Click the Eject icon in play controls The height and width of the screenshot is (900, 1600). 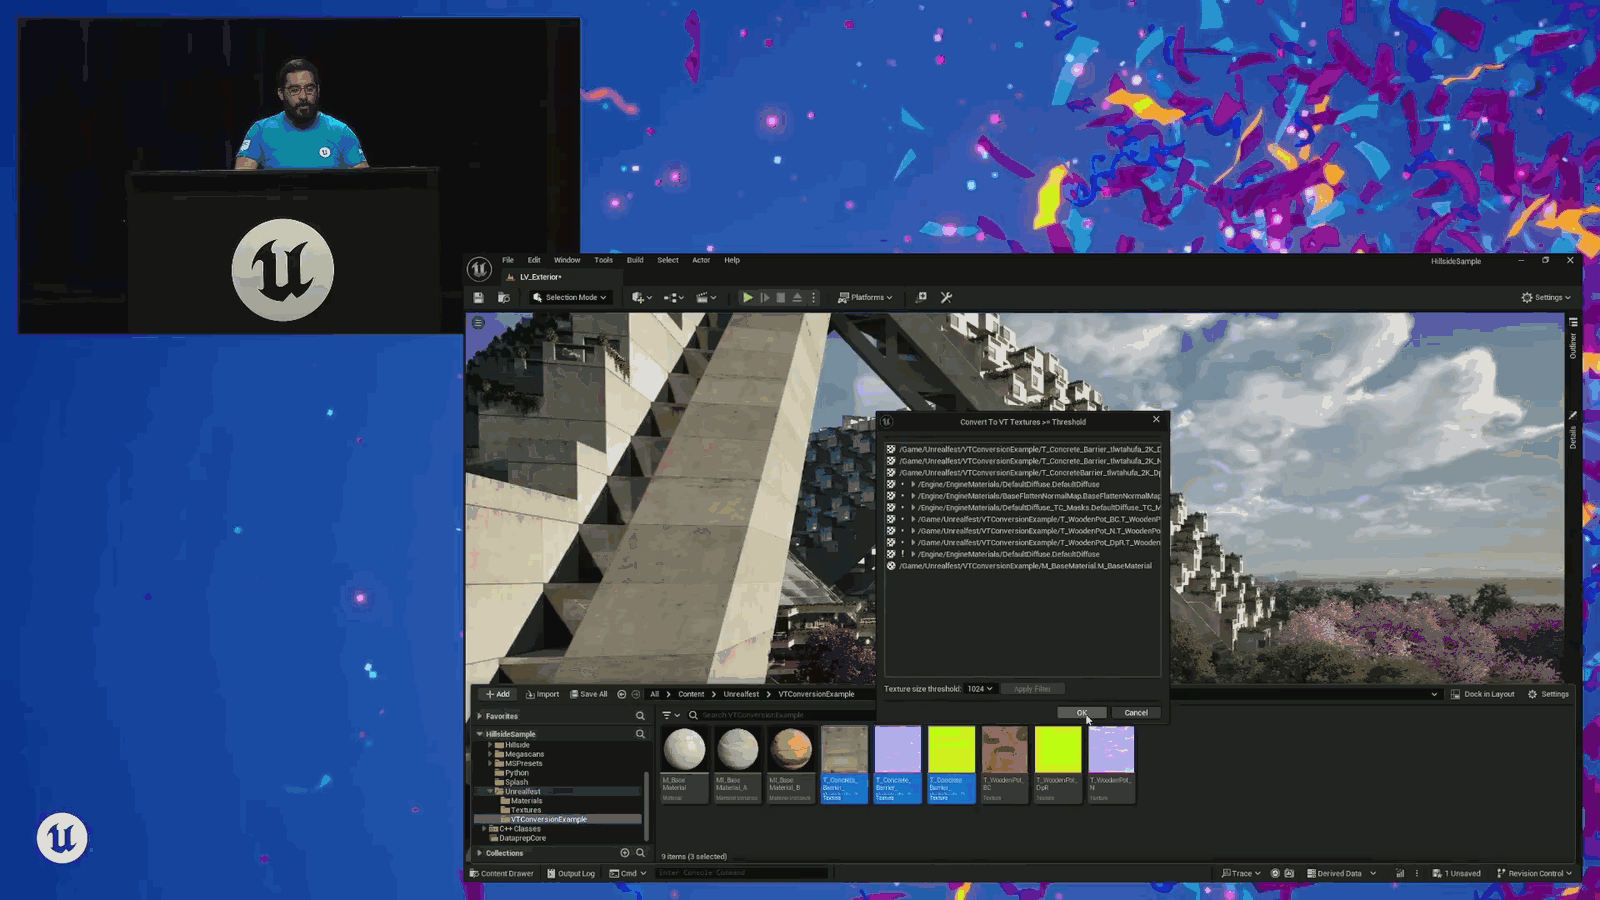(x=797, y=297)
